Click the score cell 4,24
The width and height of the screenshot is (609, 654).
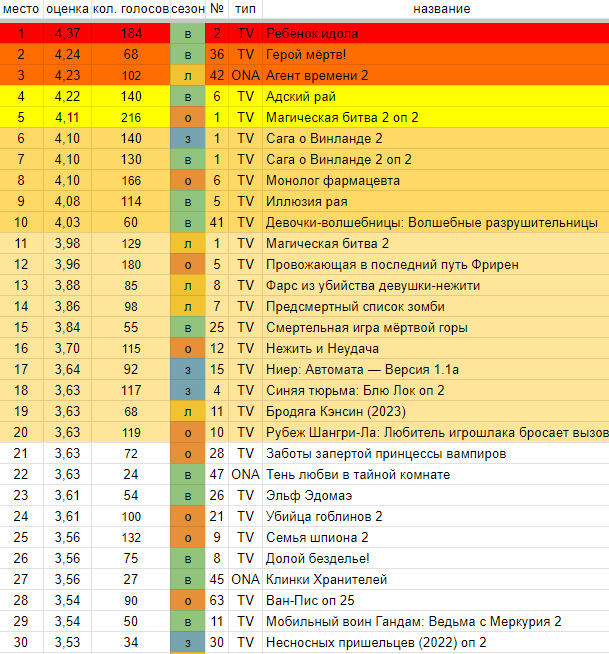tap(67, 54)
